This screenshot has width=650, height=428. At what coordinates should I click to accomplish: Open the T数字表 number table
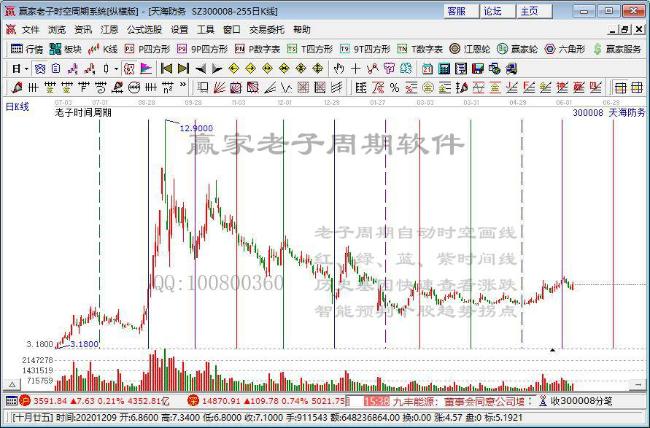pos(420,49)
